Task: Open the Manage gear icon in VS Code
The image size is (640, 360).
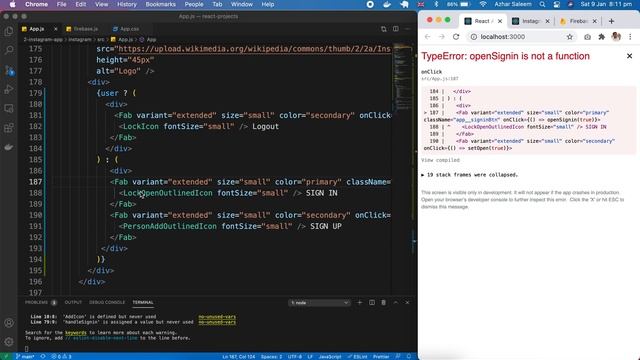Action: click(9, 342)
